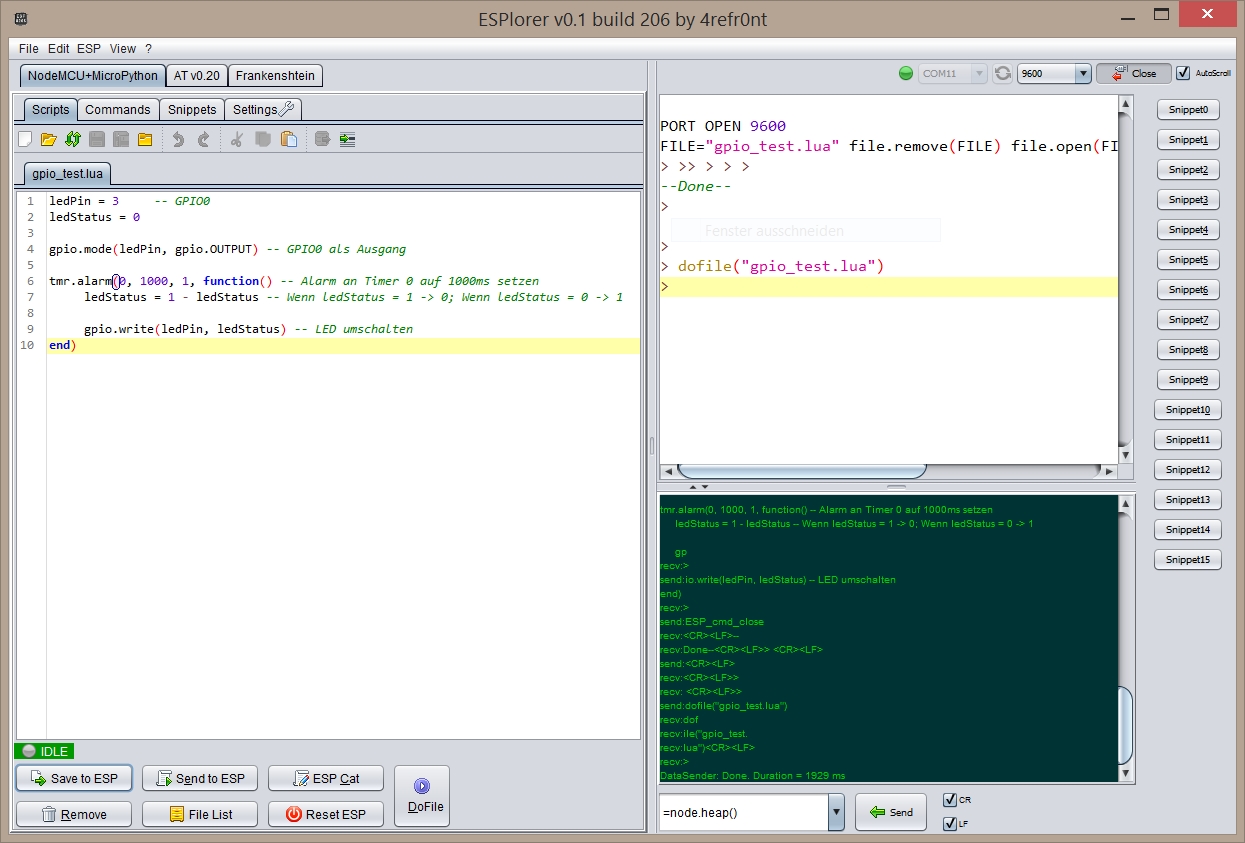1245x843 pixels.
Task: Click the log panel vertical scrollbar thumb
Action: click(x=1126, y=725)
